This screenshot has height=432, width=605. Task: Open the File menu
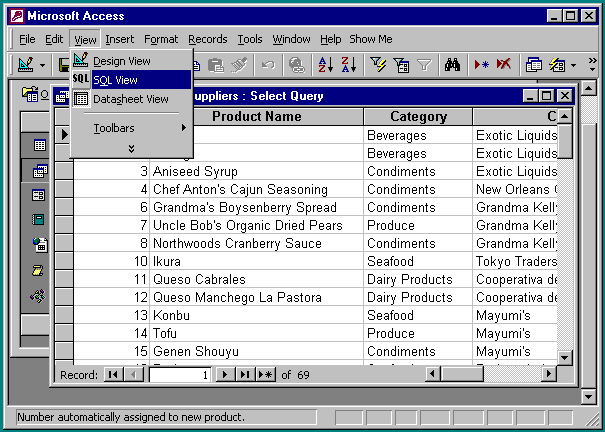pyautogui.click(x=27, y=39)
